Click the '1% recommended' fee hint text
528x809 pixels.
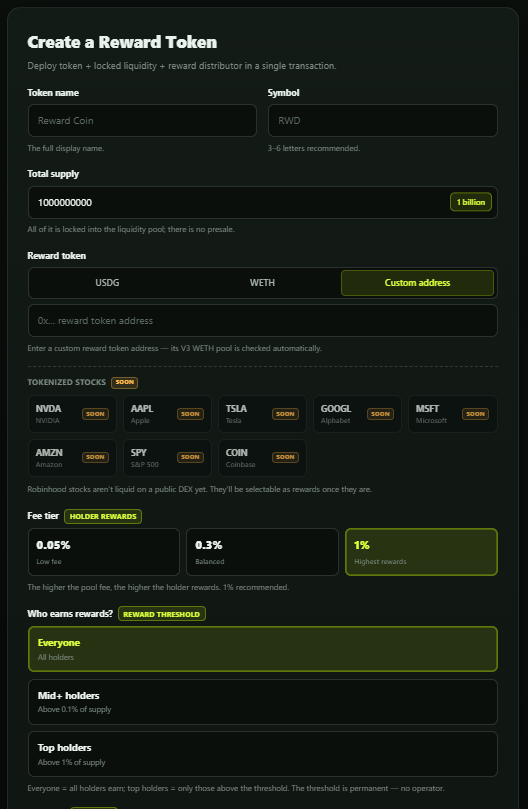158,587
